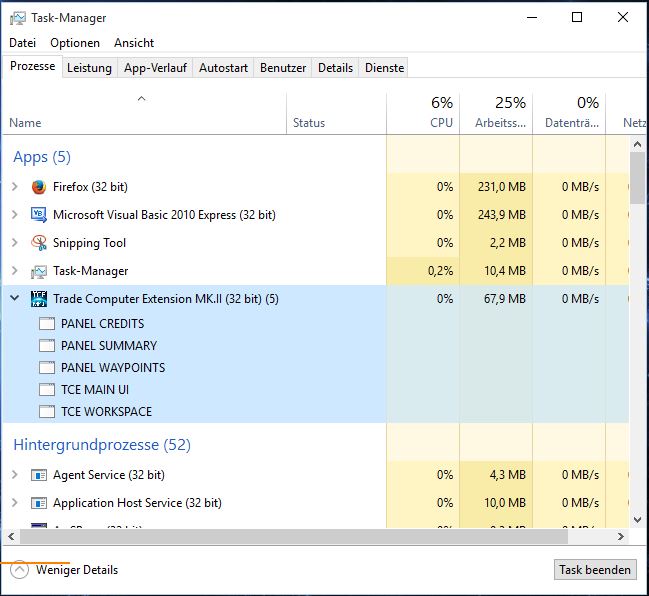The width and height of the screenshot is (649, 596).
Task: Expand the Snipping Tool process group
Action: coord(15,243)
